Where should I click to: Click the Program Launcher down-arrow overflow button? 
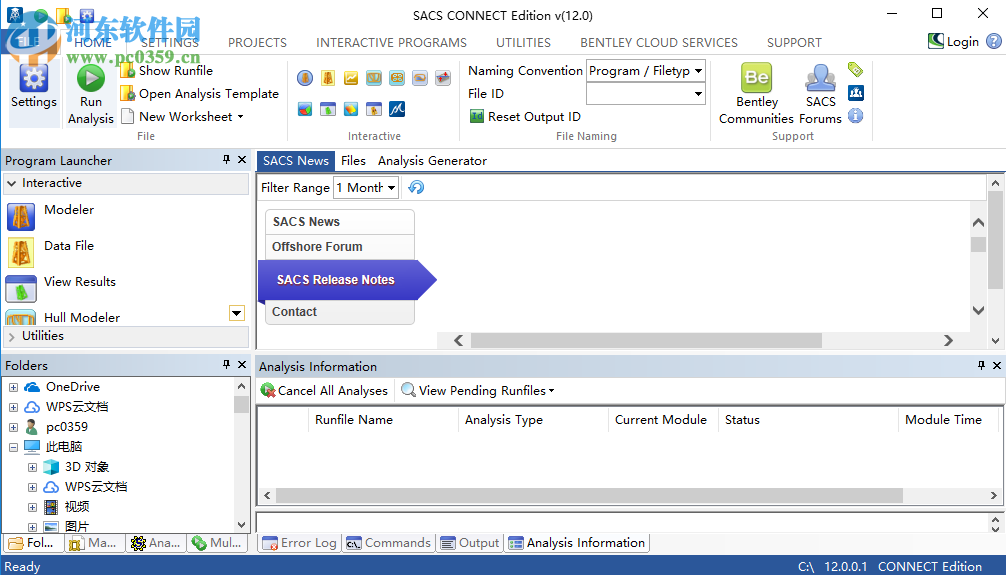(x=237, y=313)
